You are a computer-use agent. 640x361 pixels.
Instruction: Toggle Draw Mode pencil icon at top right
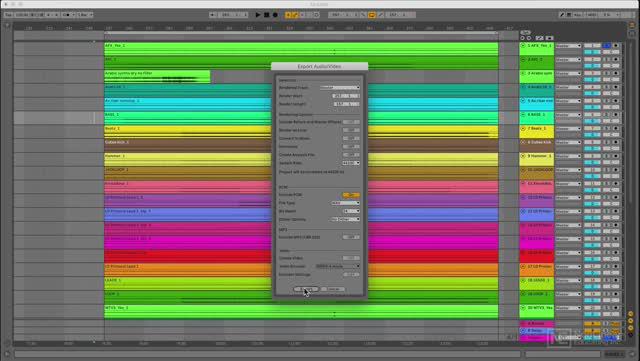click(x=562, y=15)
